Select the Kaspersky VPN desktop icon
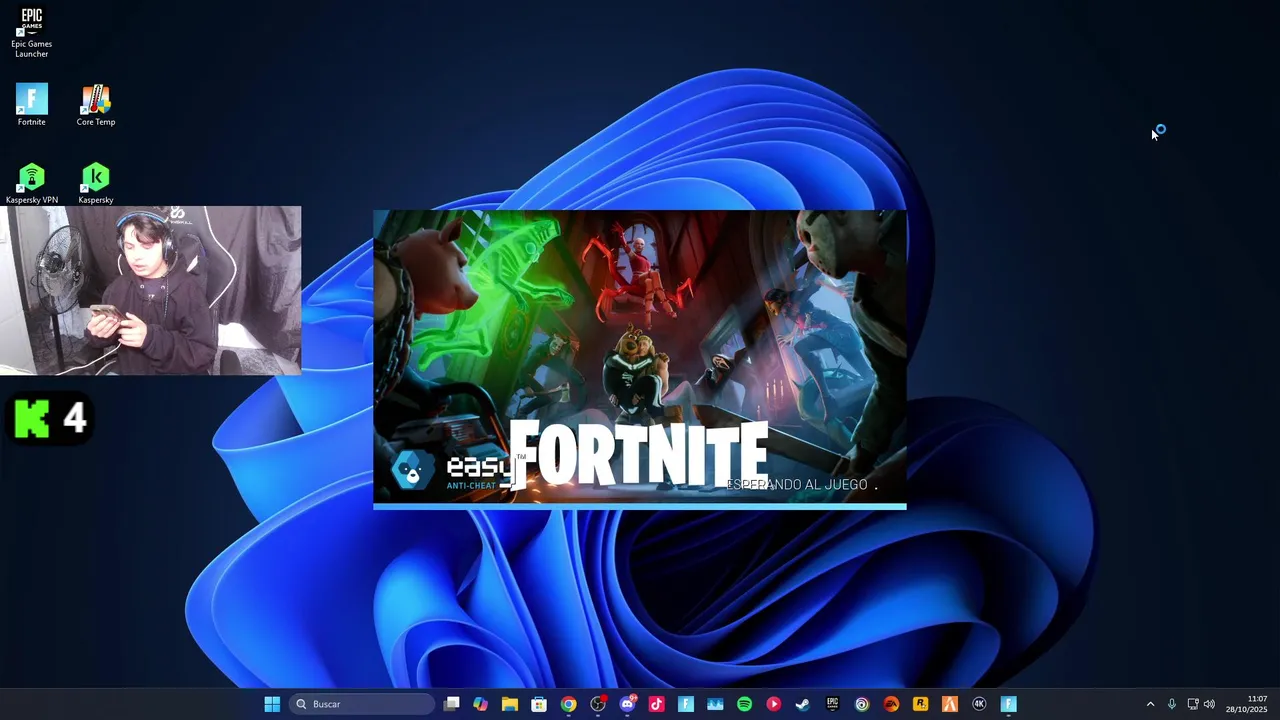1280x720 pixels. (32, 184)
